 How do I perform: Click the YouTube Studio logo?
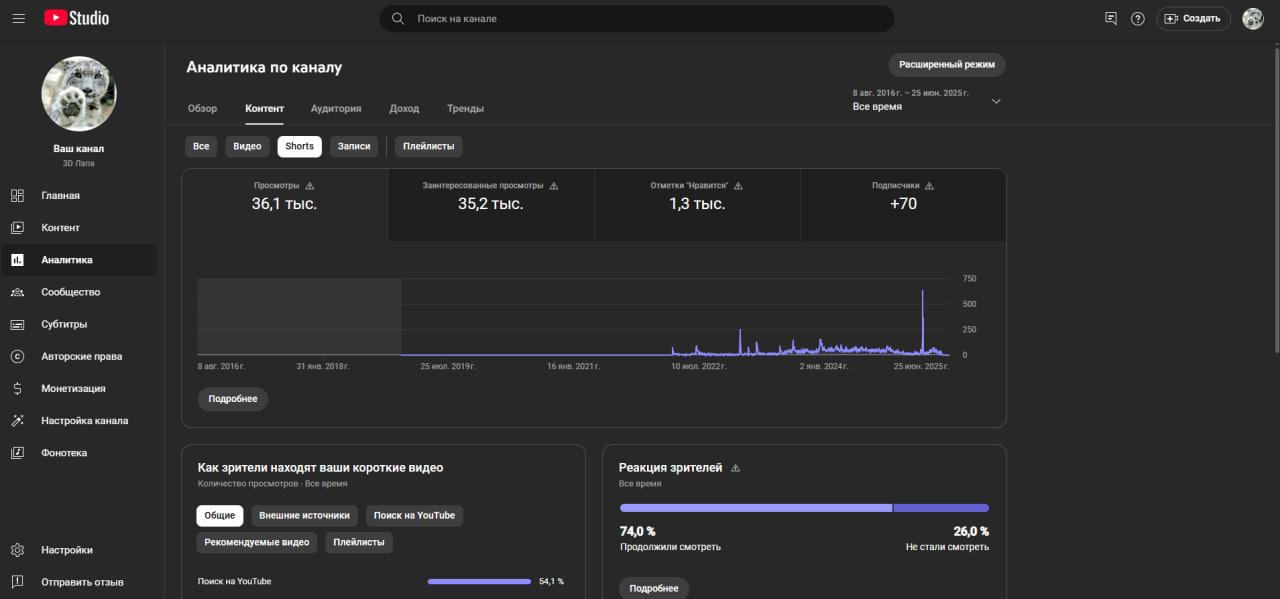[x=77, y=18]
